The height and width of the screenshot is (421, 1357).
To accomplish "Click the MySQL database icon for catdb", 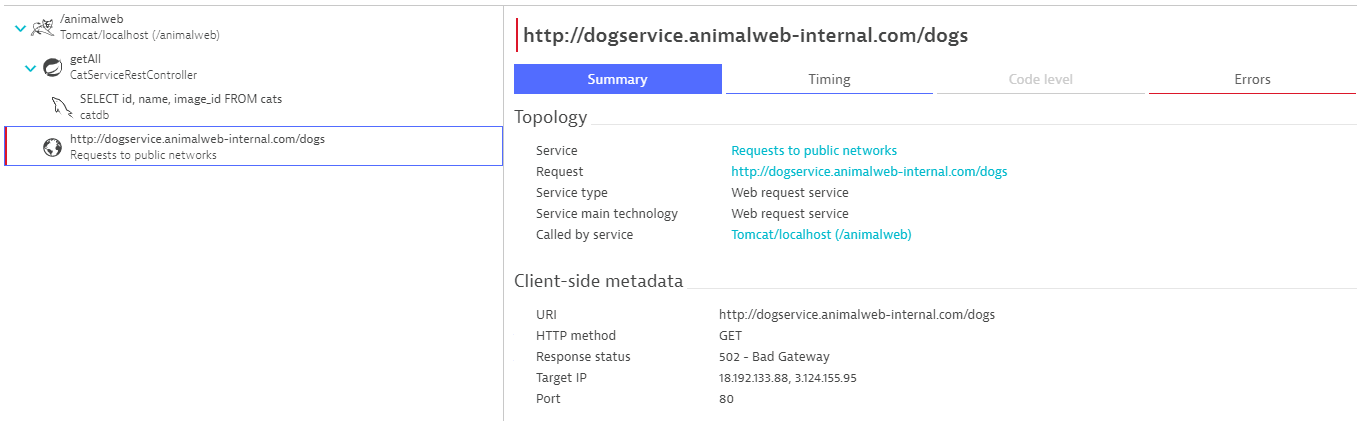I will 62,107.
